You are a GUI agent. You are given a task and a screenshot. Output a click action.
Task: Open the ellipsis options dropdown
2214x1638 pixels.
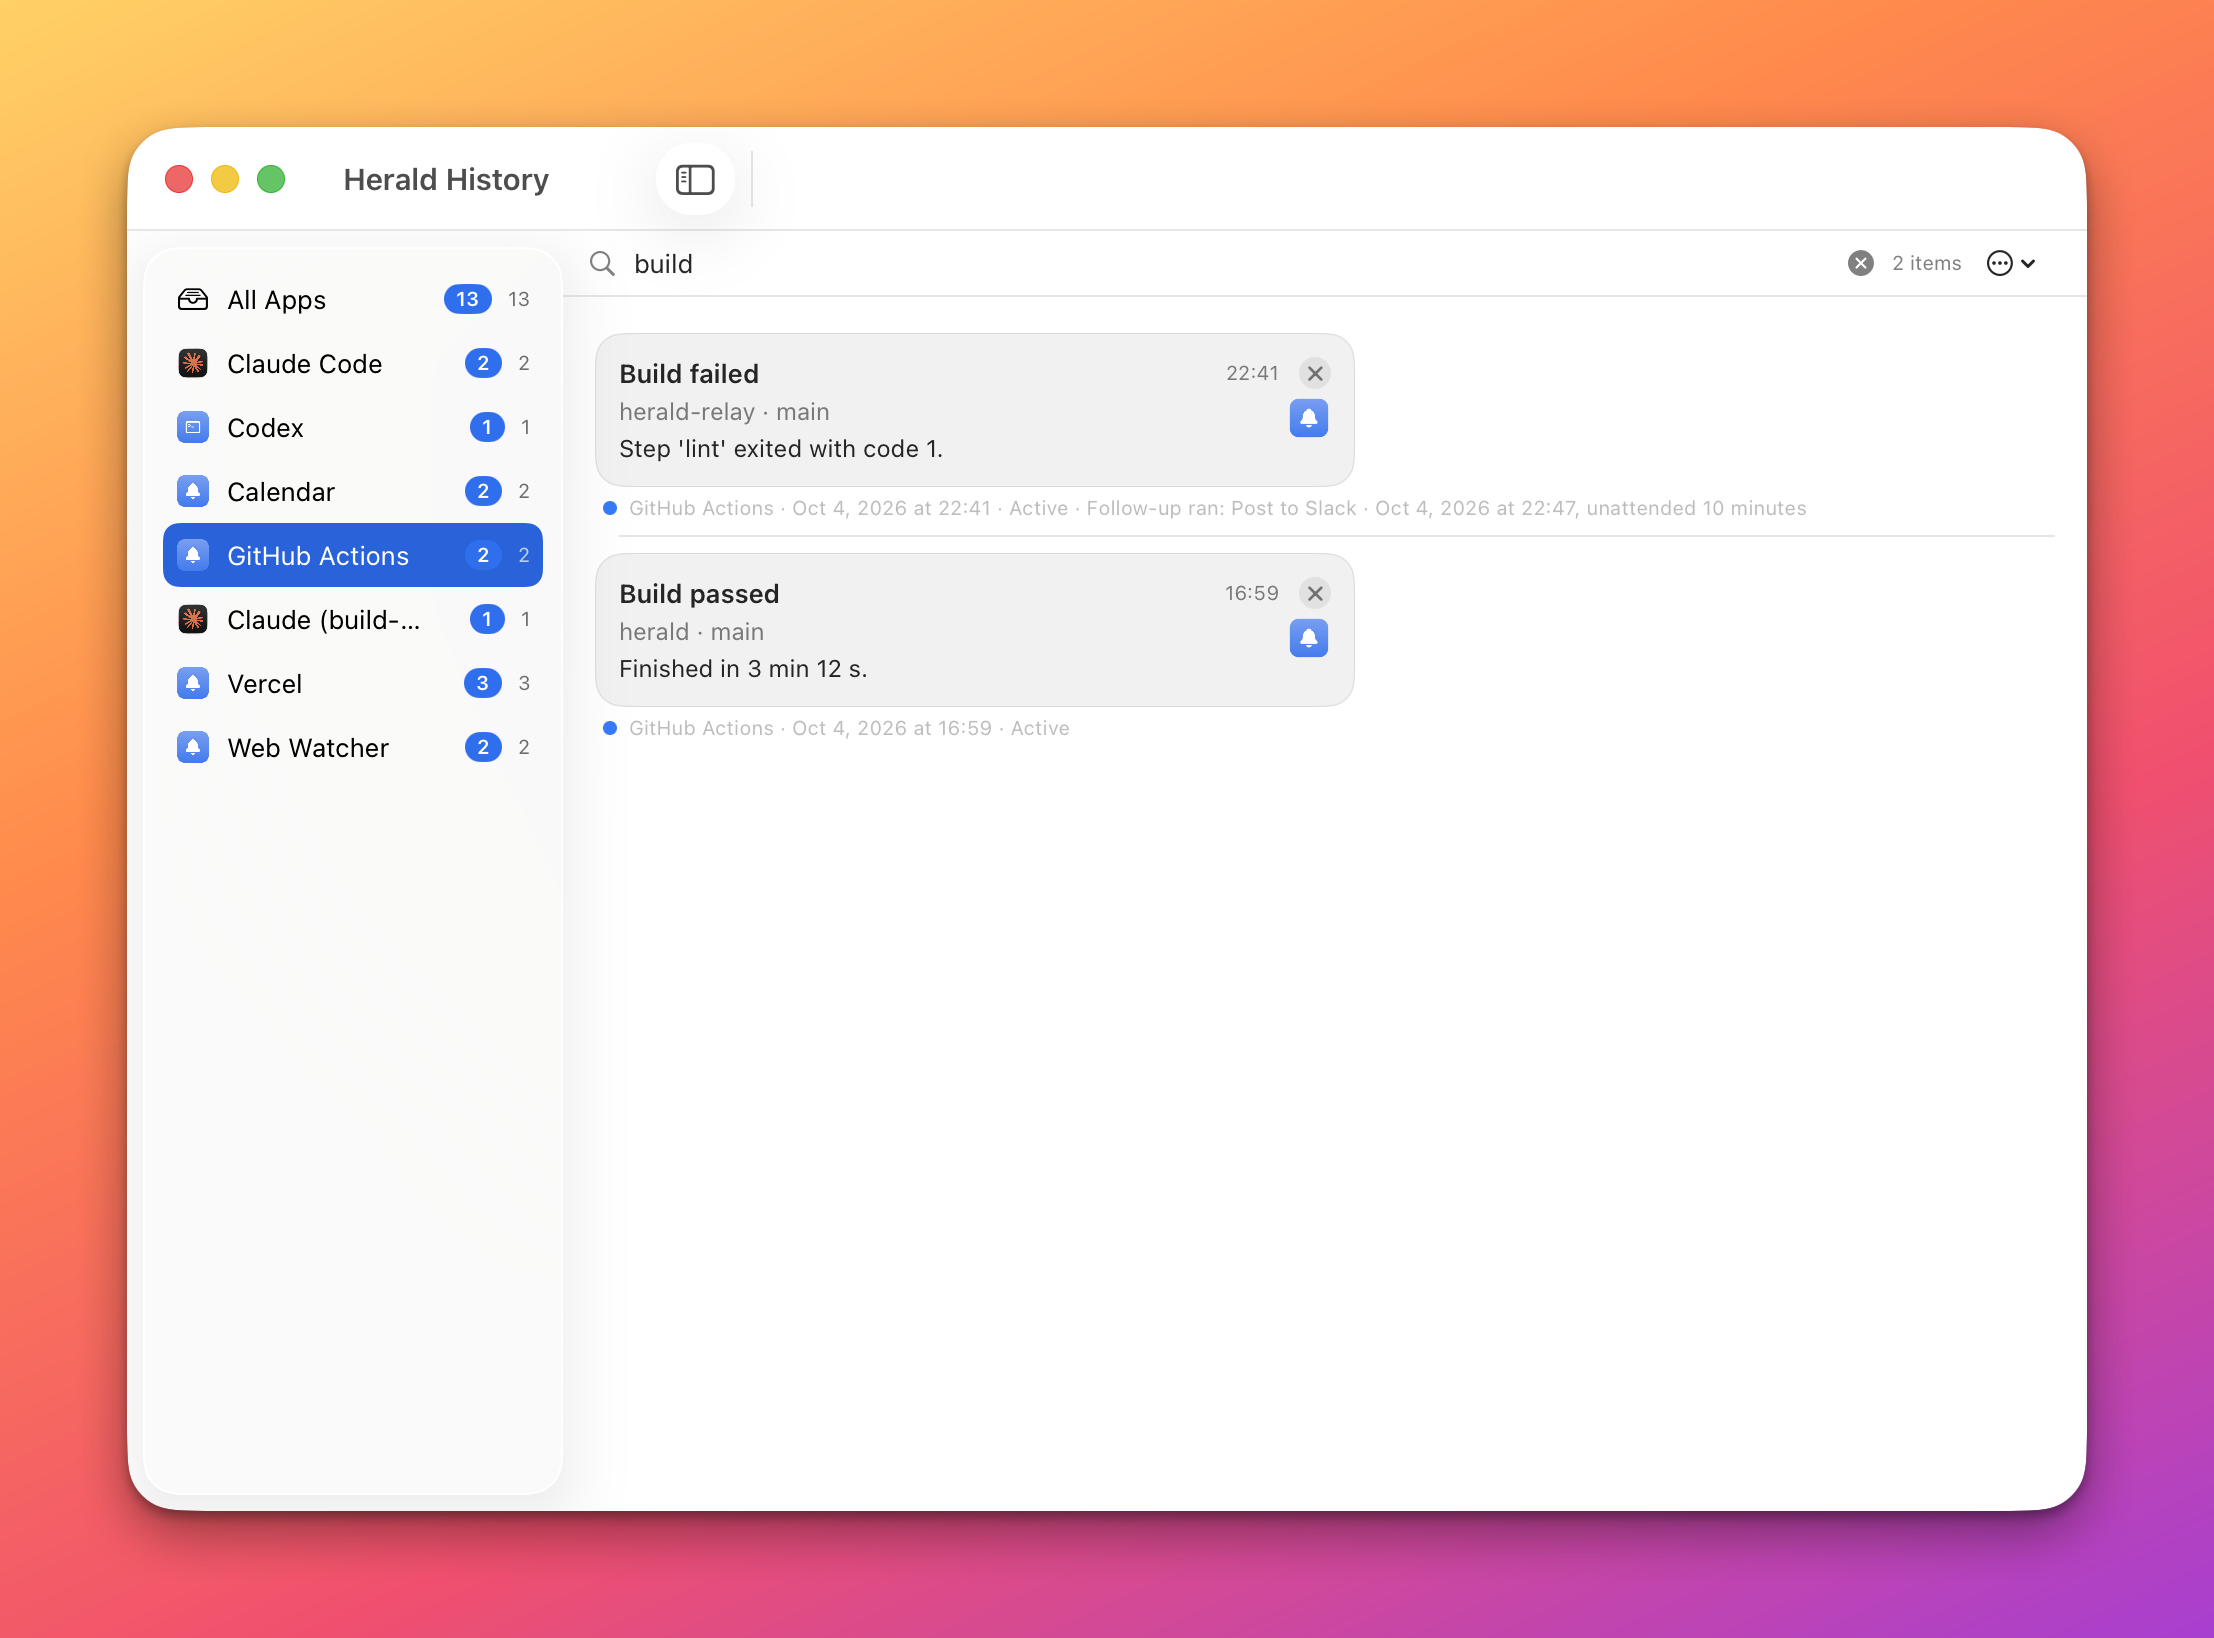(2011, 263)
